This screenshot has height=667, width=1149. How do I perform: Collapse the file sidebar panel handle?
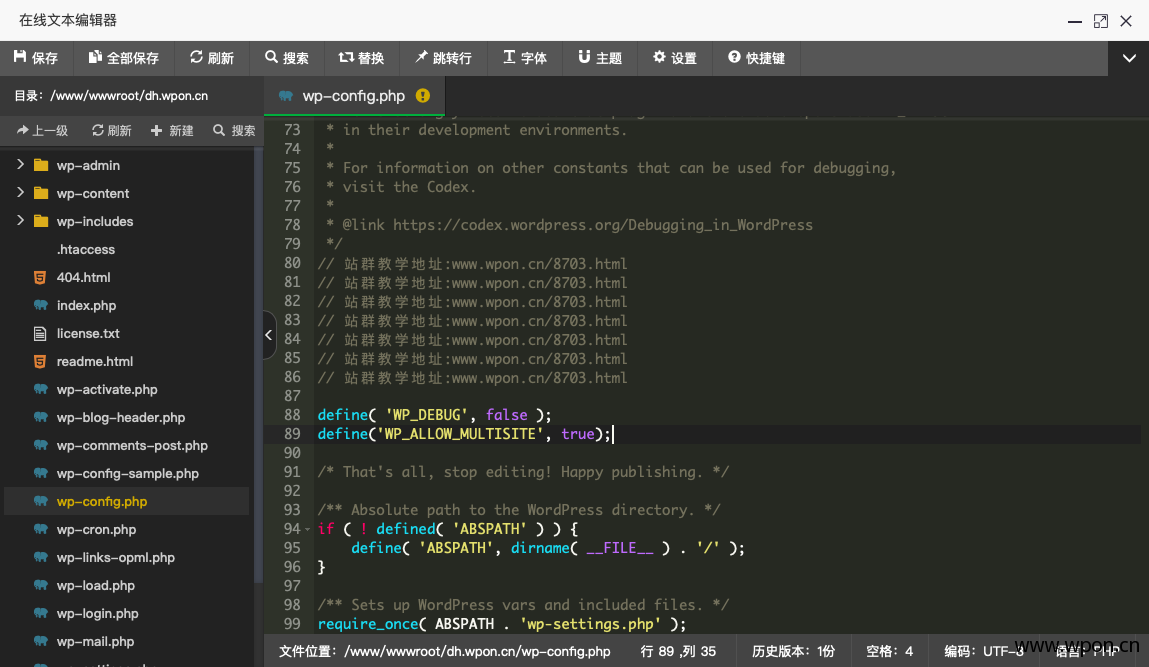[x=269, y=336]
